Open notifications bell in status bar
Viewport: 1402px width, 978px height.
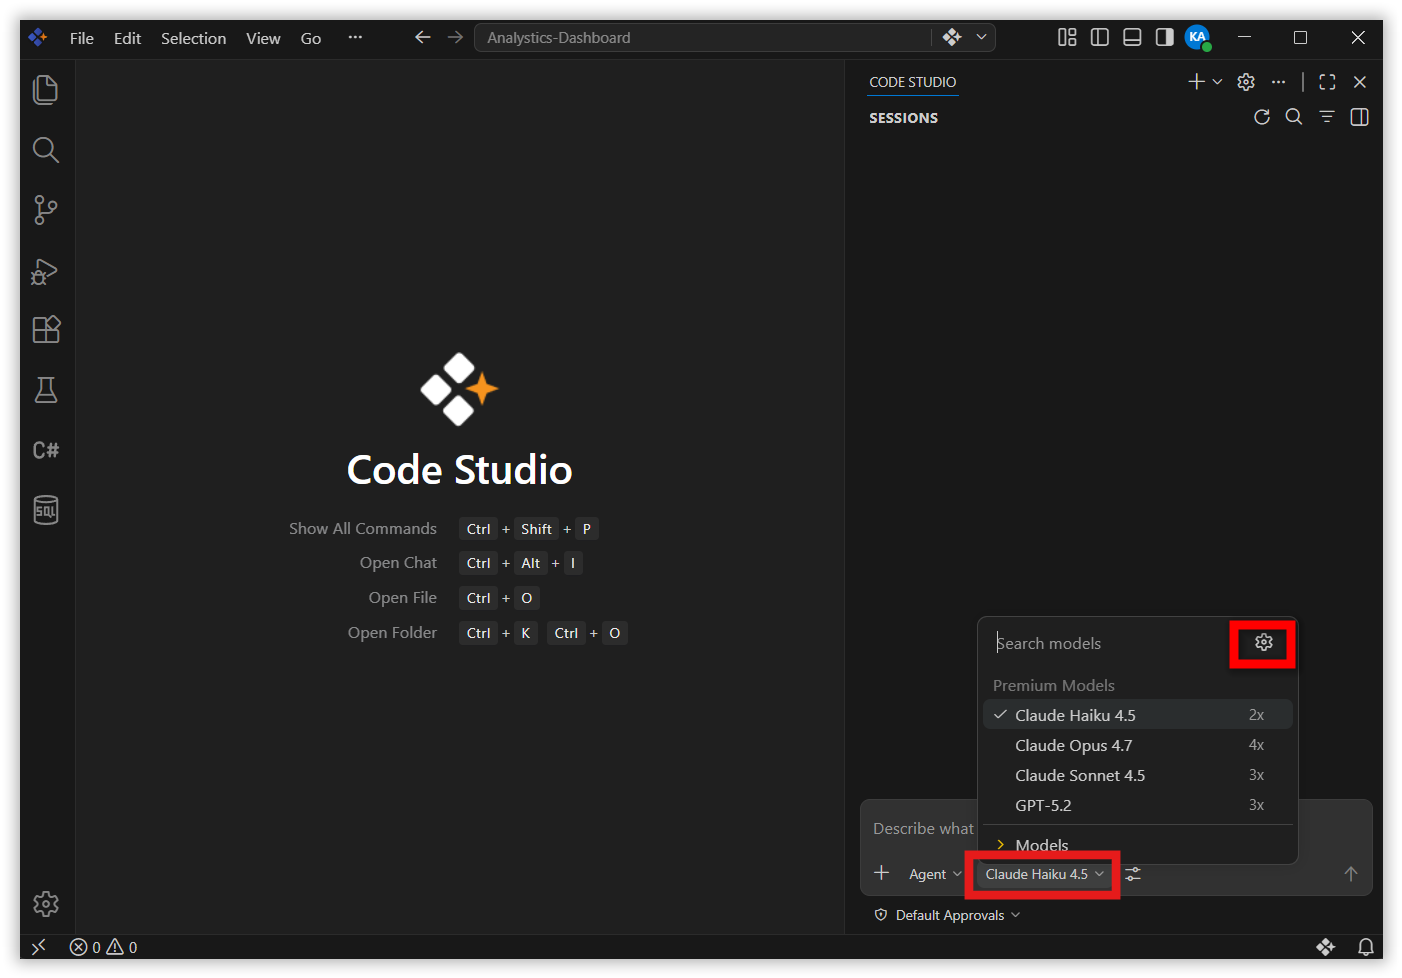(x=1365, y=947)
